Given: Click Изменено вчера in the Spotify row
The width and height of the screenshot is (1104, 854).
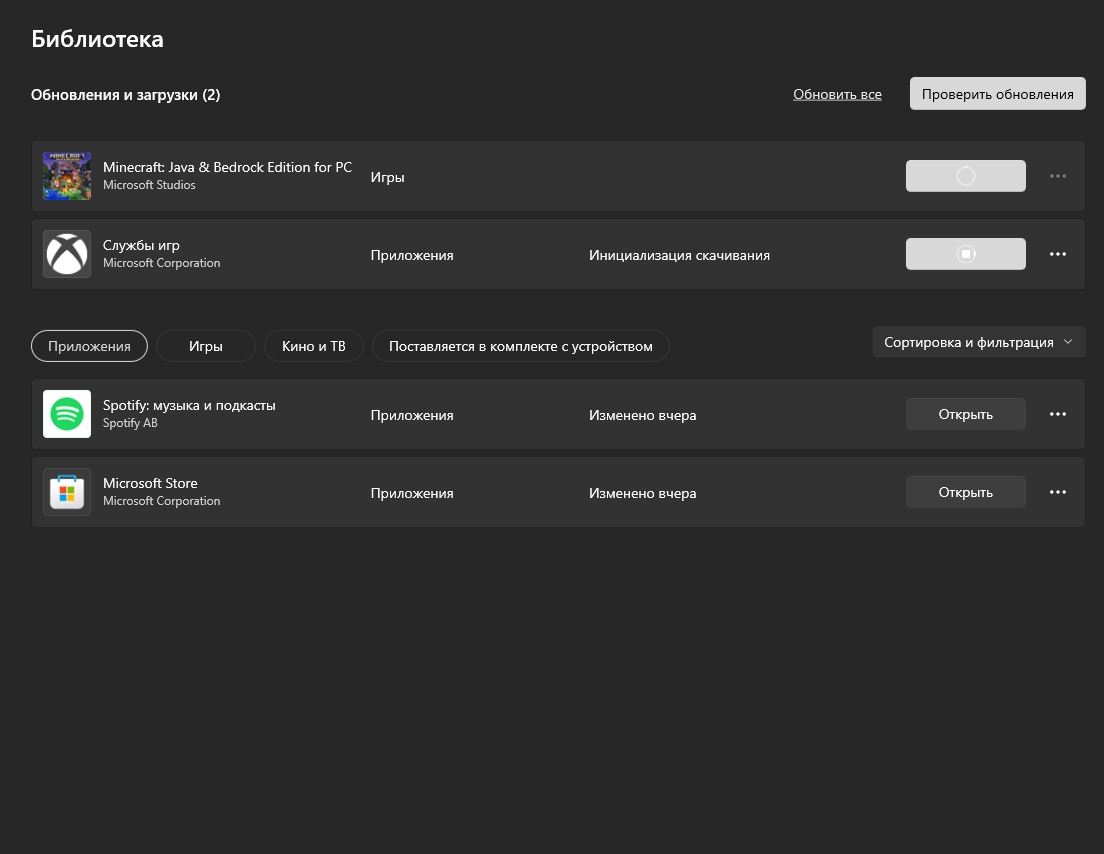Looking at the screenshot, I should pos(642,415).
